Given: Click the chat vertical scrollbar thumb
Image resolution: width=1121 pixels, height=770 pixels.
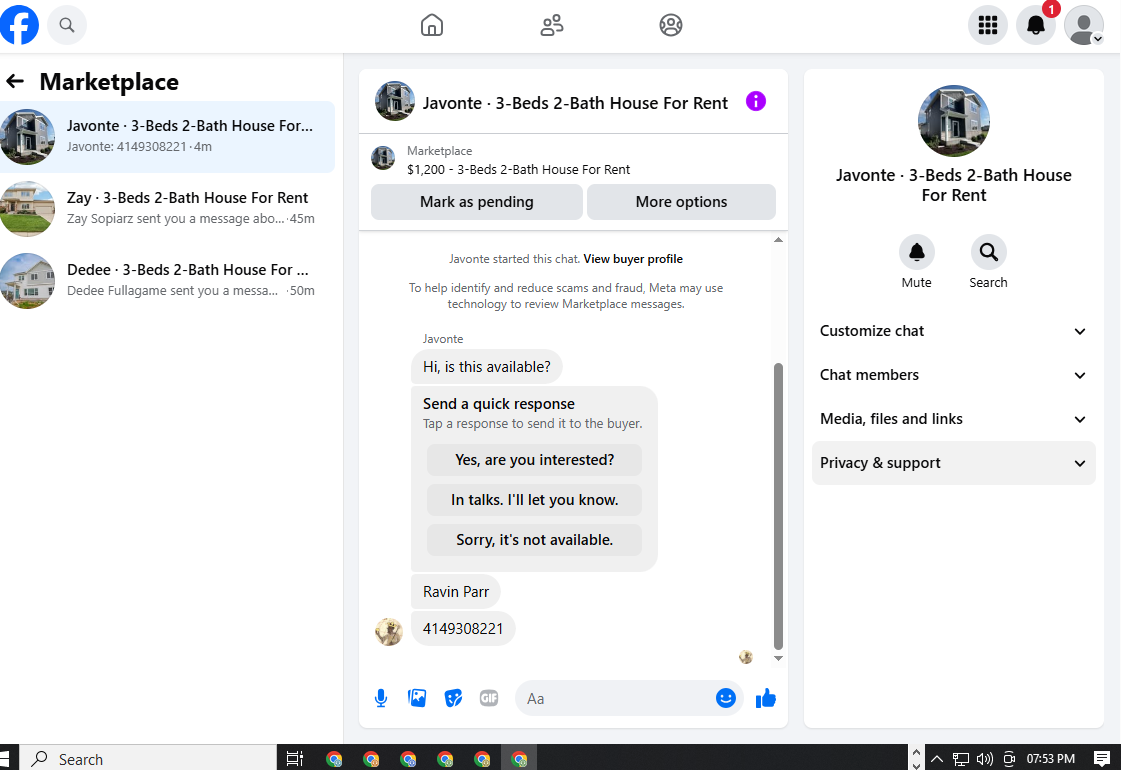Looking at the screenshot, I should (x=778, y=505).
